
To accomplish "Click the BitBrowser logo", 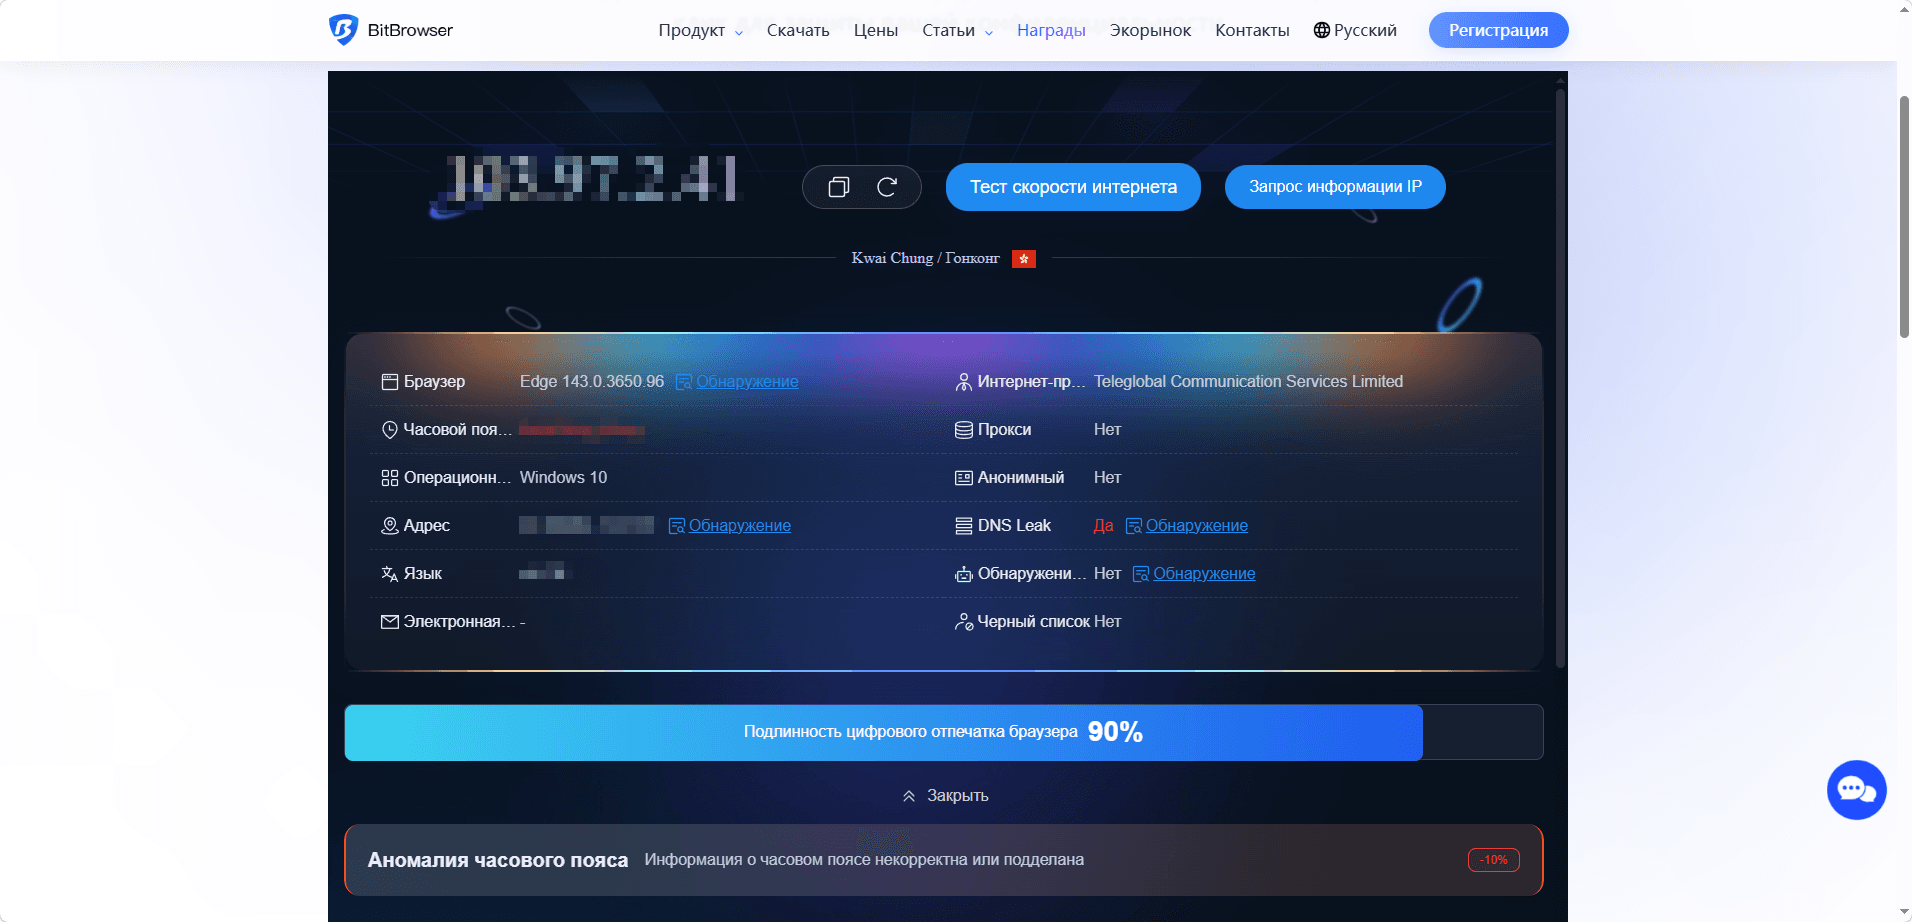I will pyautogui.click(x=392, y=30).
